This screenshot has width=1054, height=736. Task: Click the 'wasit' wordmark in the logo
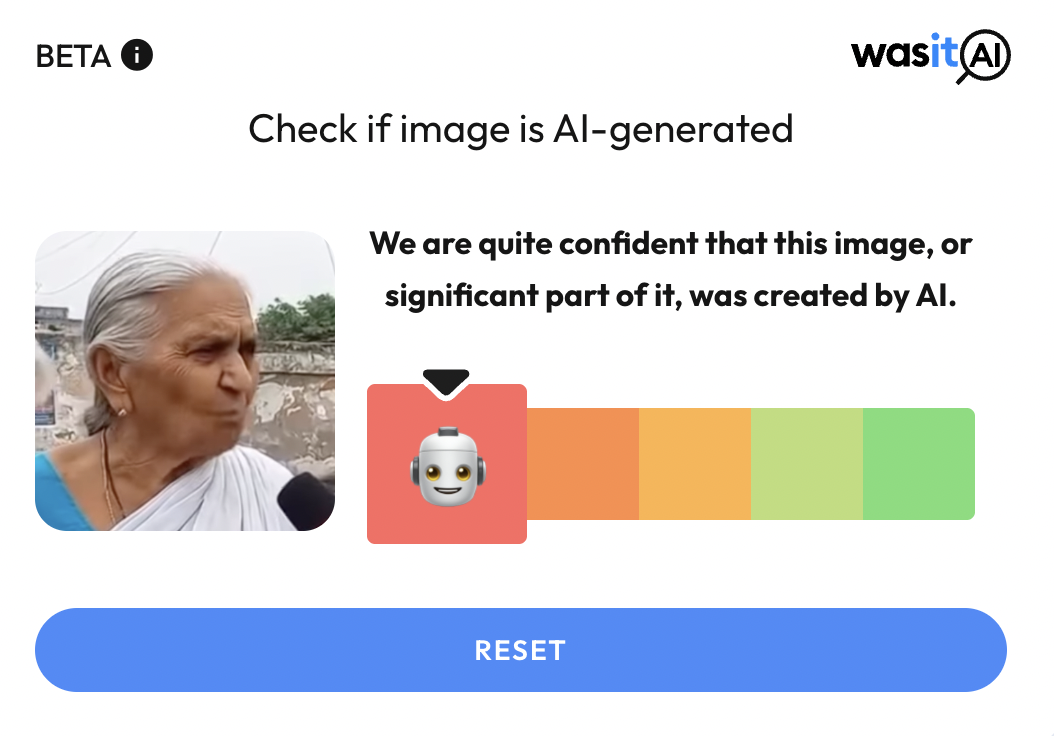click(x=904, y=52)
